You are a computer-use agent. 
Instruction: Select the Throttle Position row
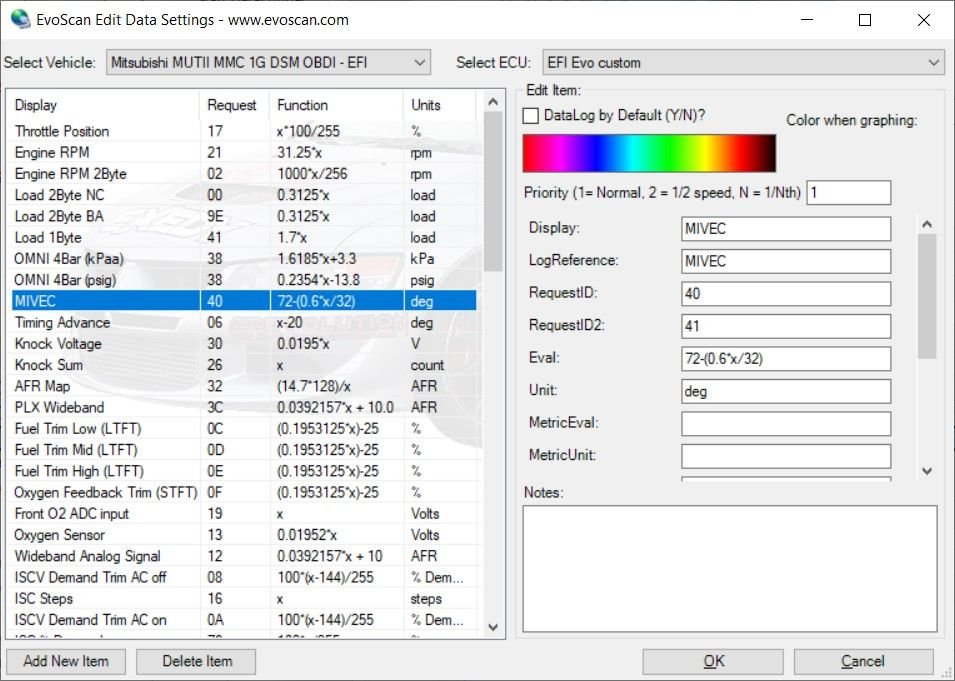(x=62, y=131)
